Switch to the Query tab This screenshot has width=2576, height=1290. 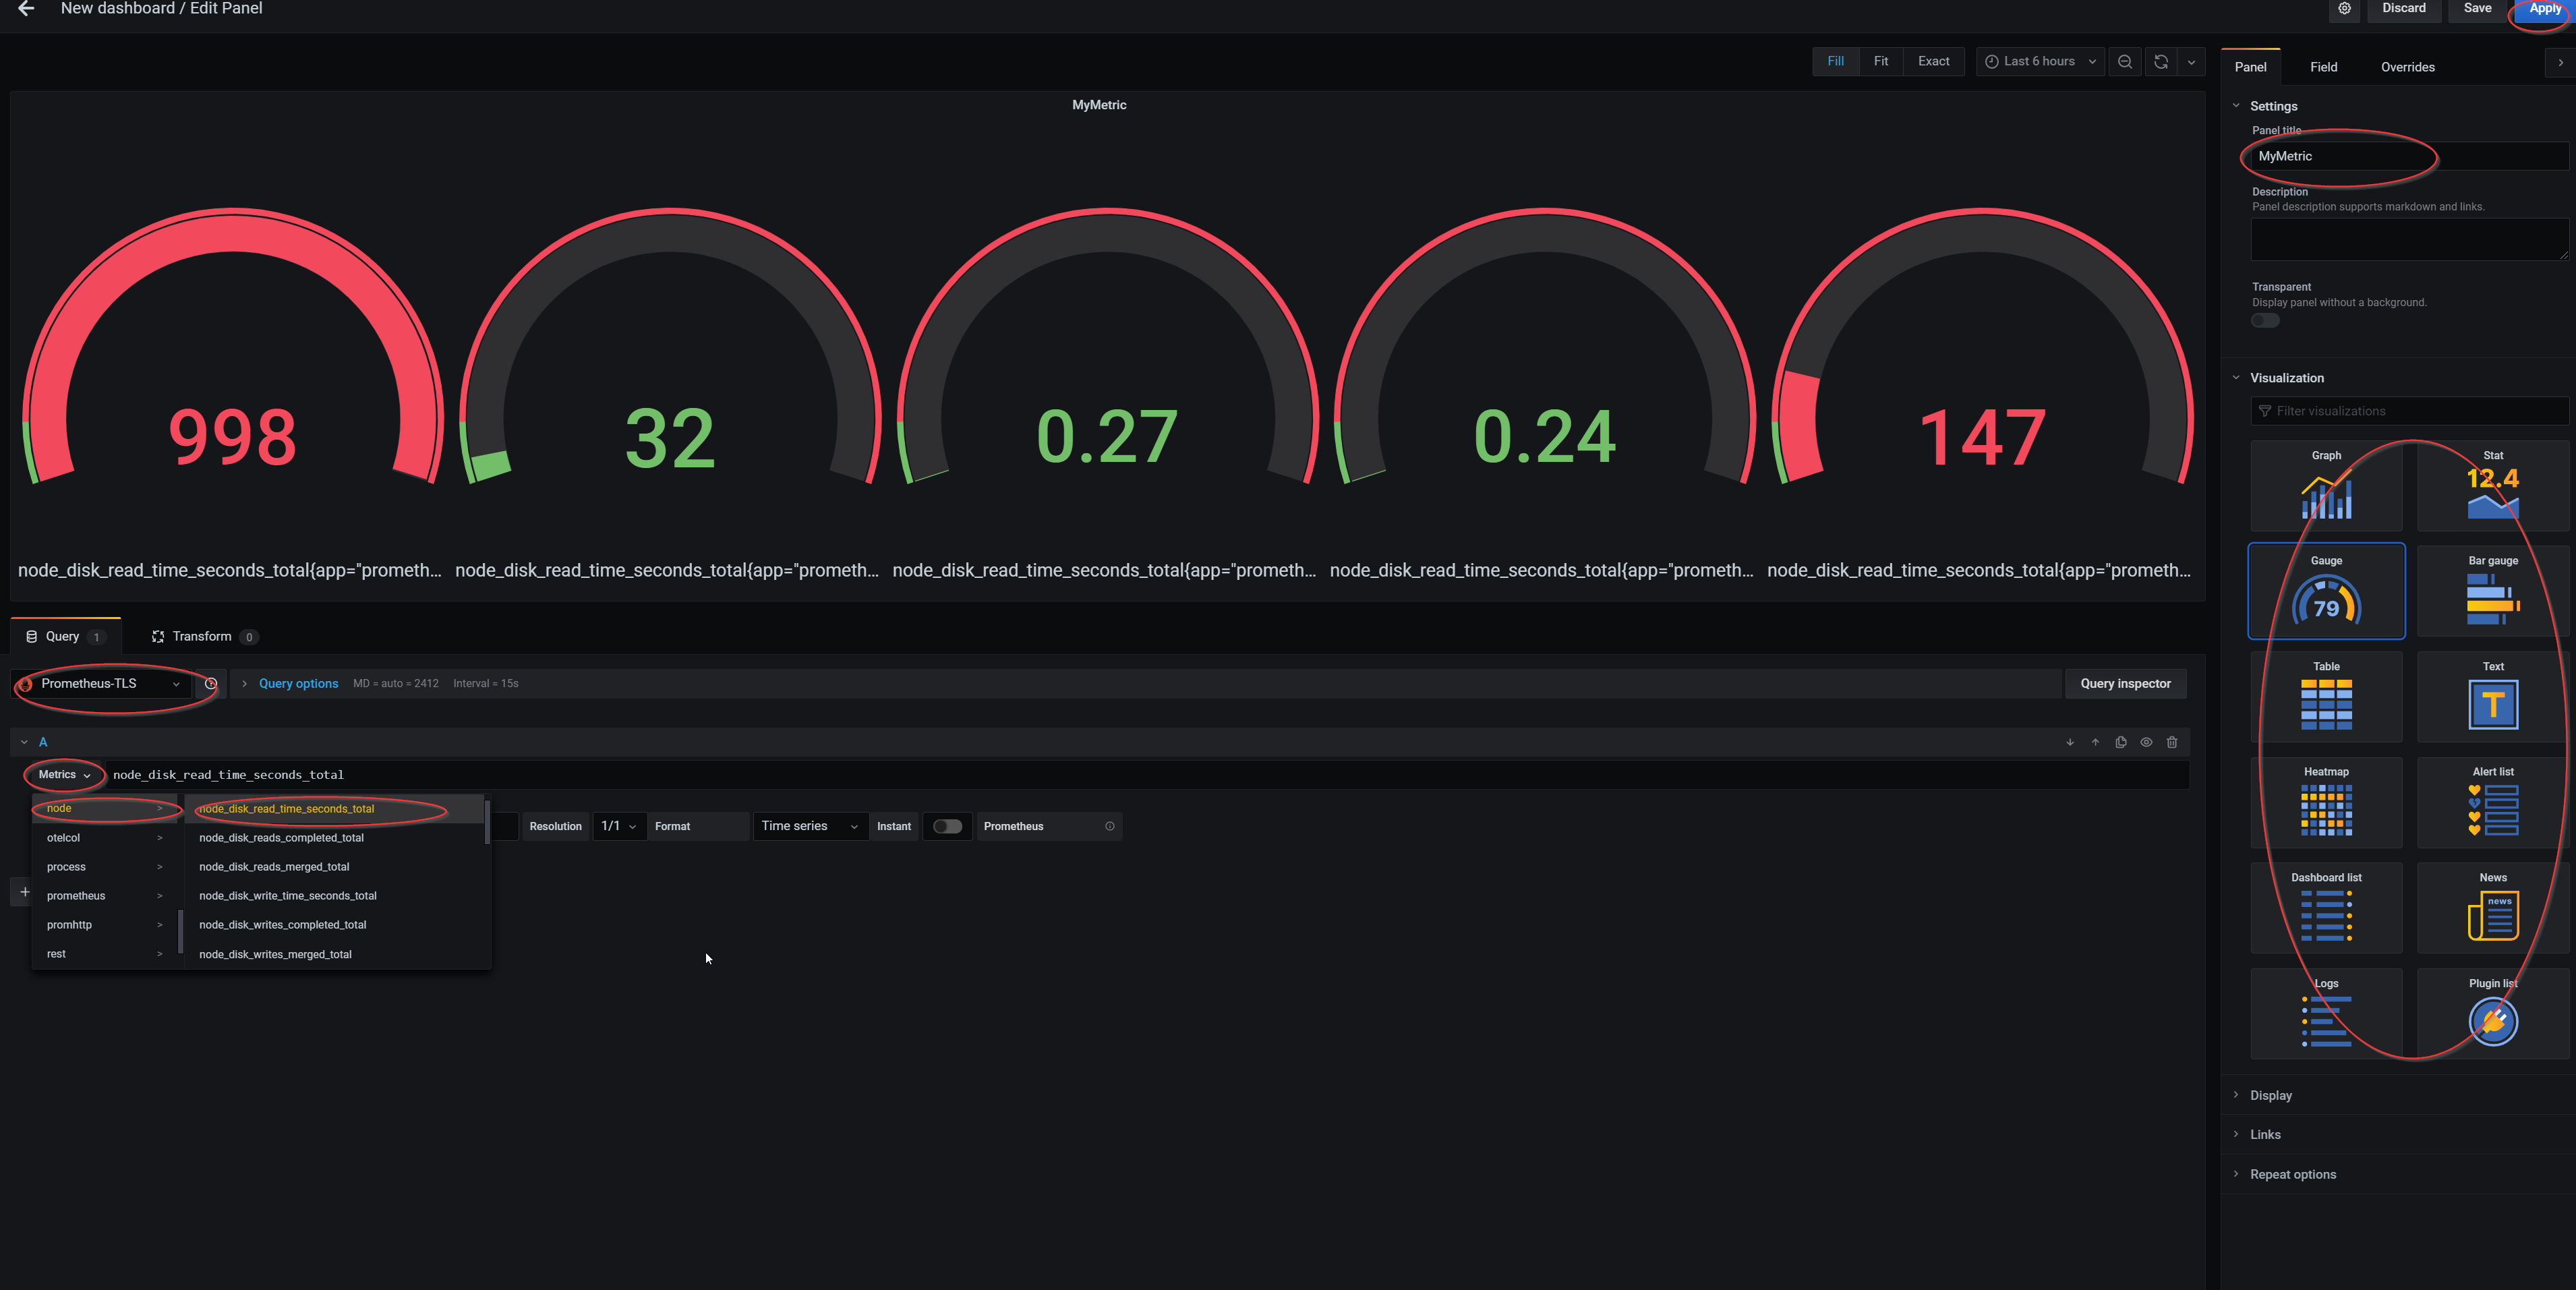tap(65, 636)
